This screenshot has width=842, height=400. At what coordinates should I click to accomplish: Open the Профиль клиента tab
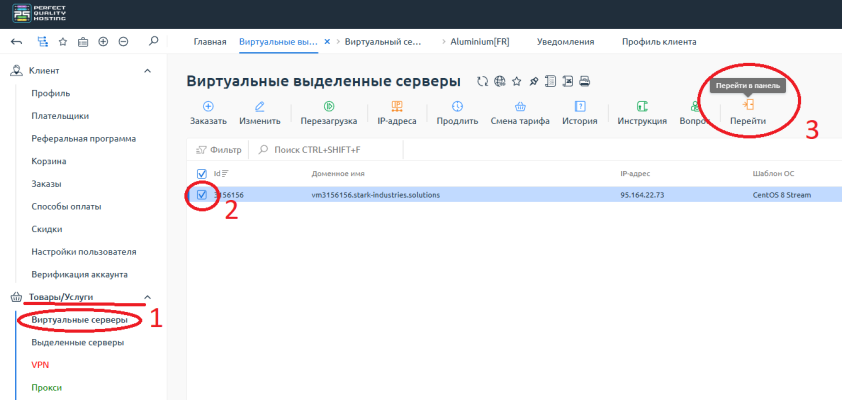[x=659, y=42]
